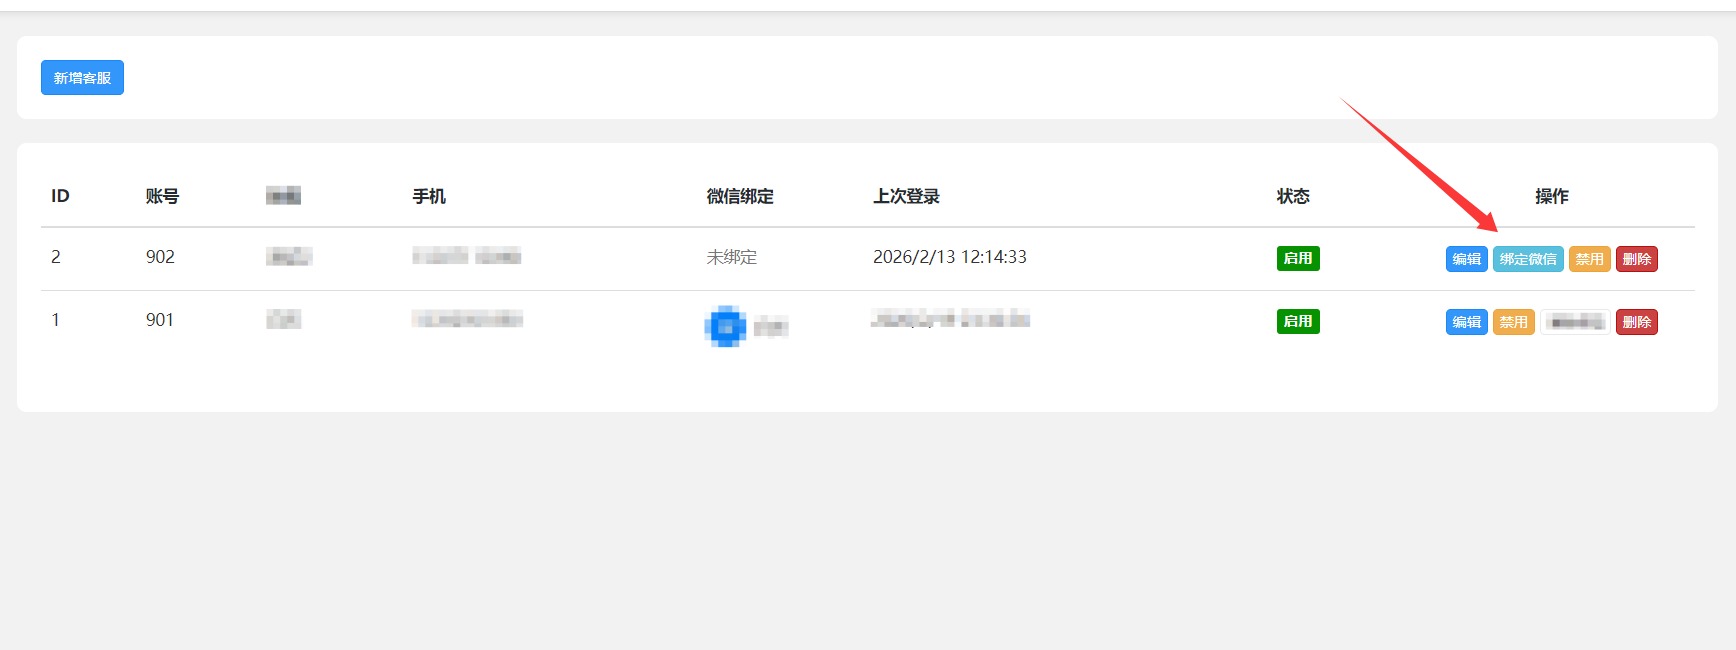
Task: Click the ID column header
Action: click(60, 196)
